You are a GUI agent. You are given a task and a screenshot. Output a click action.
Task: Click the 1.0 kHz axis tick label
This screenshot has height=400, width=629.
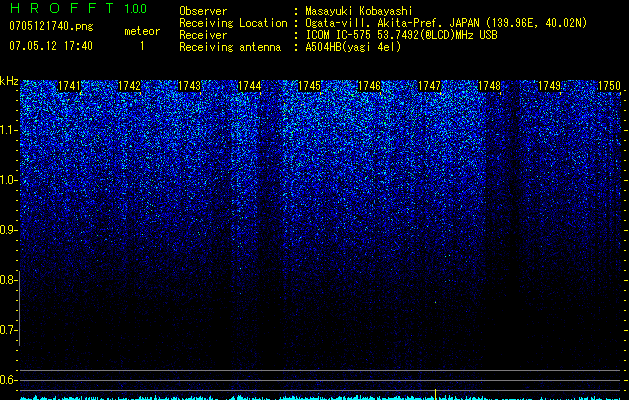coord(8,180)
